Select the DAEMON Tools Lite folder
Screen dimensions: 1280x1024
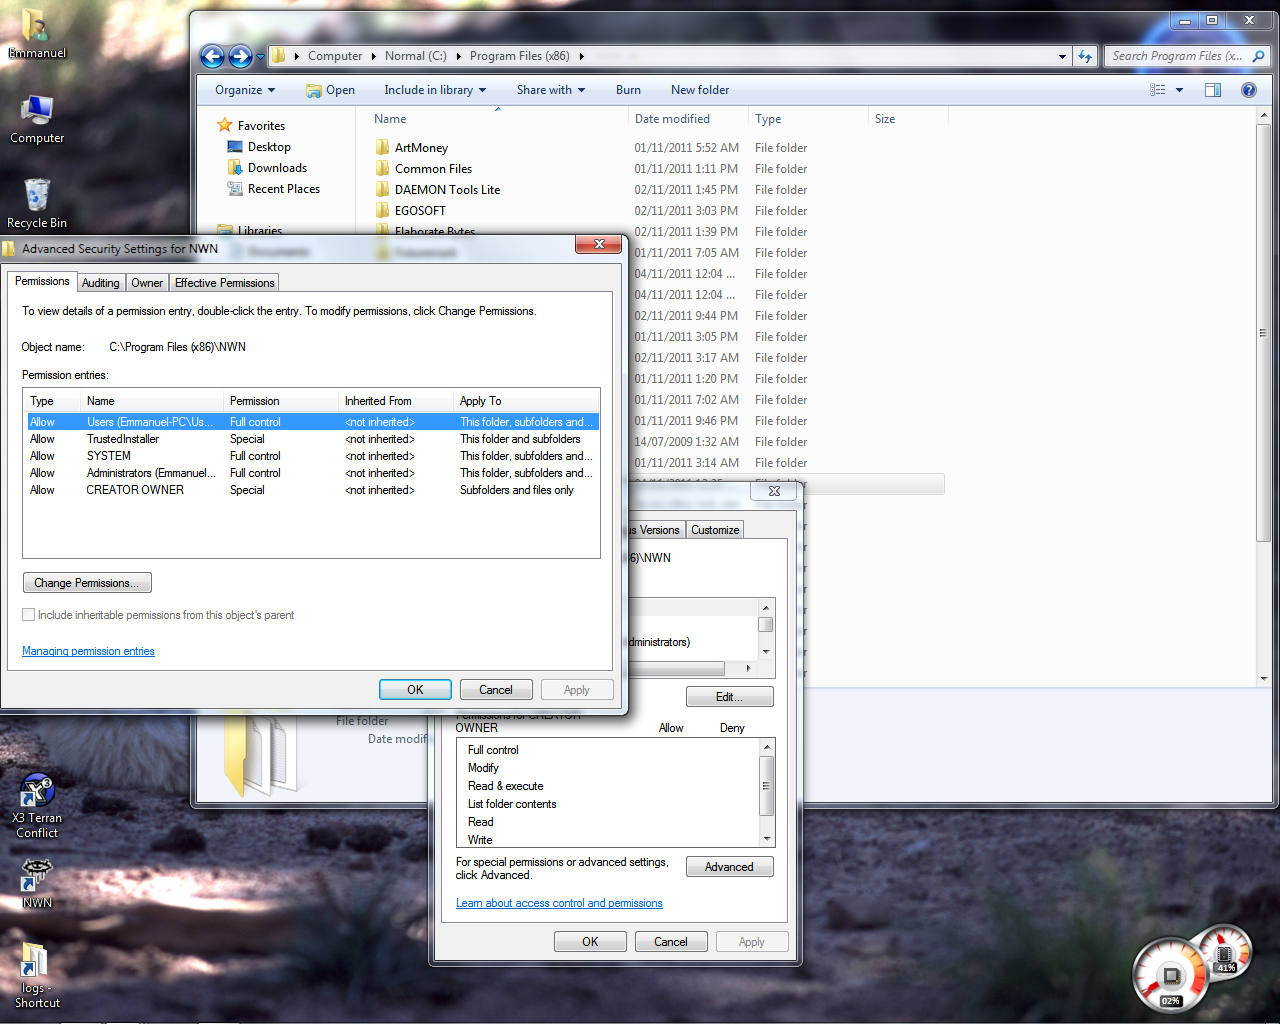(x=446, y=190)
